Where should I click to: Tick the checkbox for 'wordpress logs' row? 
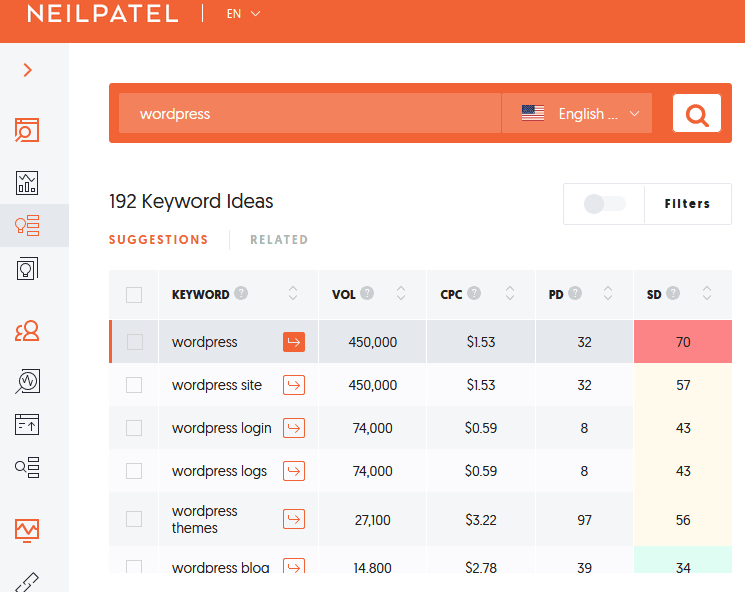click(134, 471)
